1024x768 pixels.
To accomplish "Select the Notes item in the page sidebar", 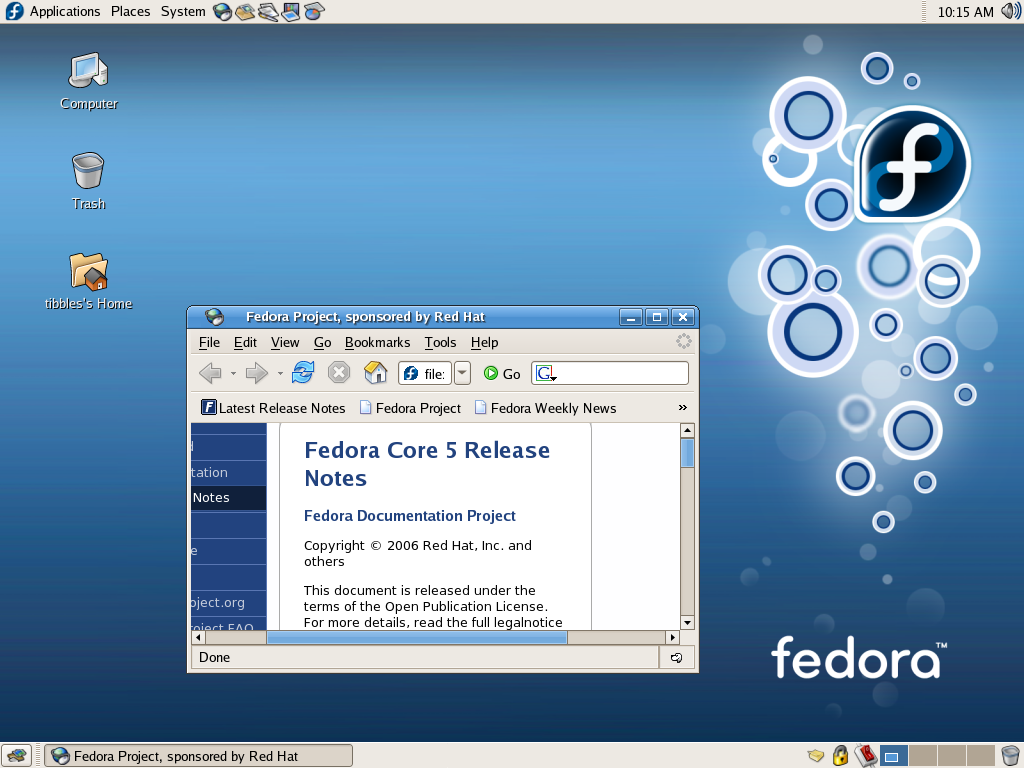I will tap(229, 498).
